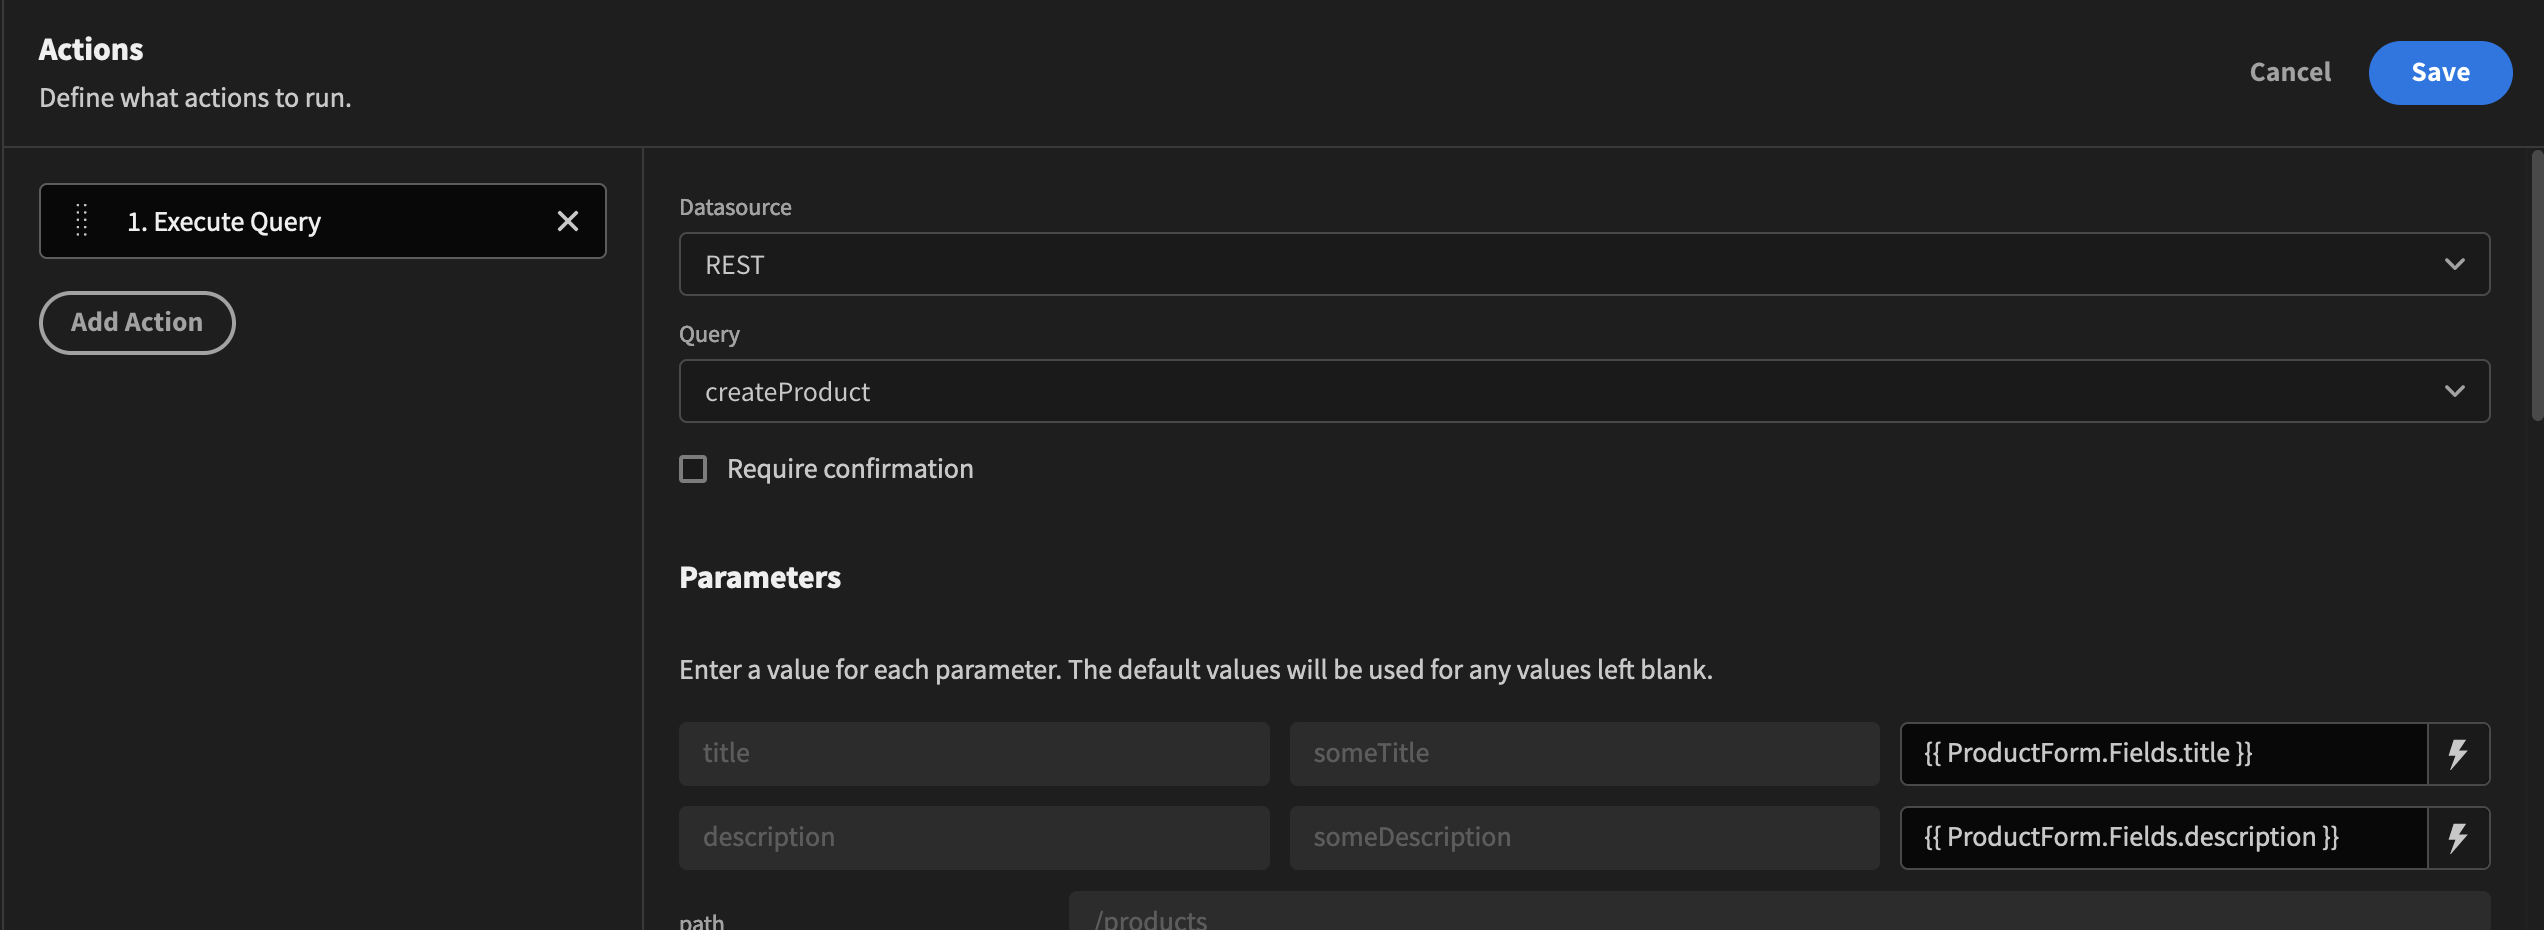Image resolution: width=2544 pixels, height=930 pixels.
Task: Click the path field showing /products
Action: [1500, 915]
